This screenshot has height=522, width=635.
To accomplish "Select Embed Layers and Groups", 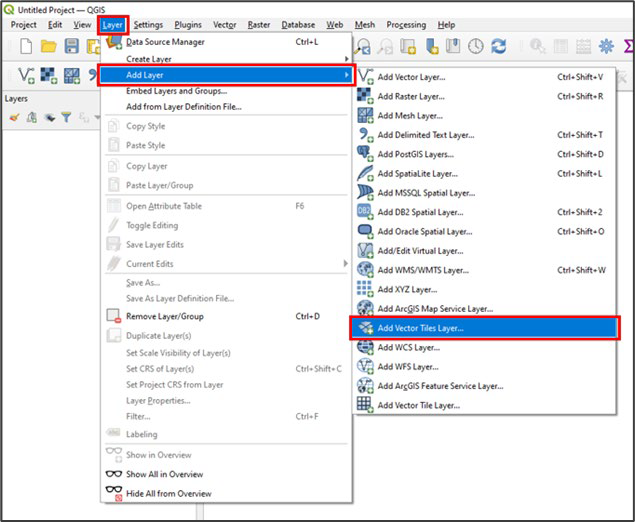I will [x=226, y=91].
